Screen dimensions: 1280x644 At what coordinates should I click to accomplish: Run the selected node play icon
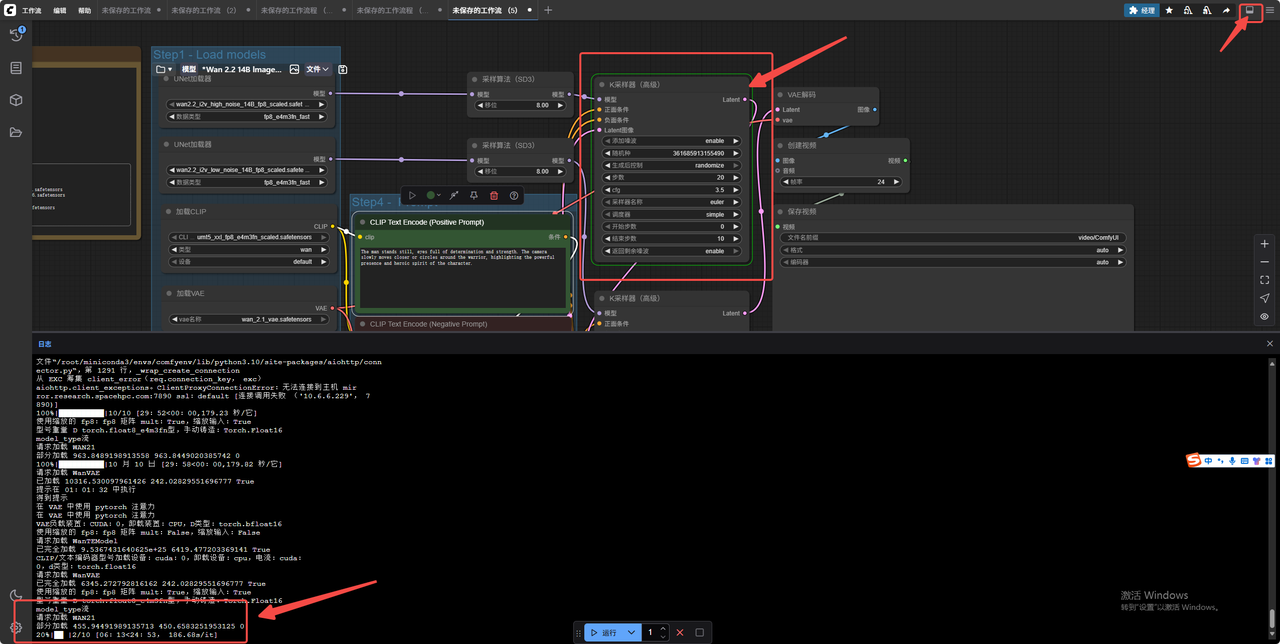(x=412, y=196)
